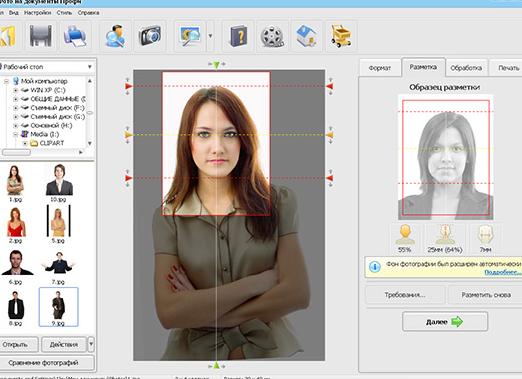Click the Образец разметки sample image
This screenshot has width=522, height=379.
[x=445, y=157]
